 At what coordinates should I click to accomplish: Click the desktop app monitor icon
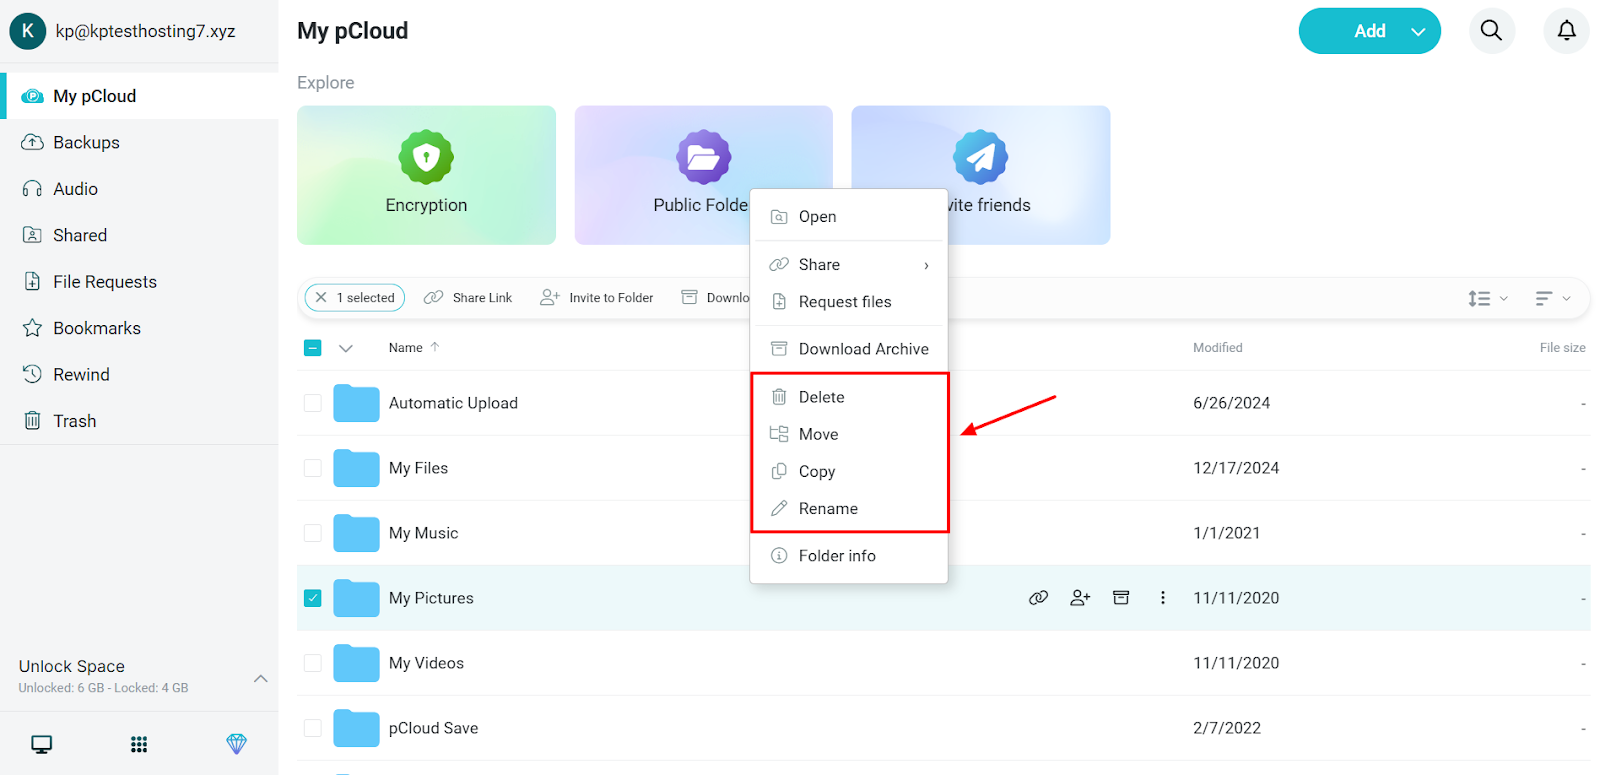pos(42,744)
